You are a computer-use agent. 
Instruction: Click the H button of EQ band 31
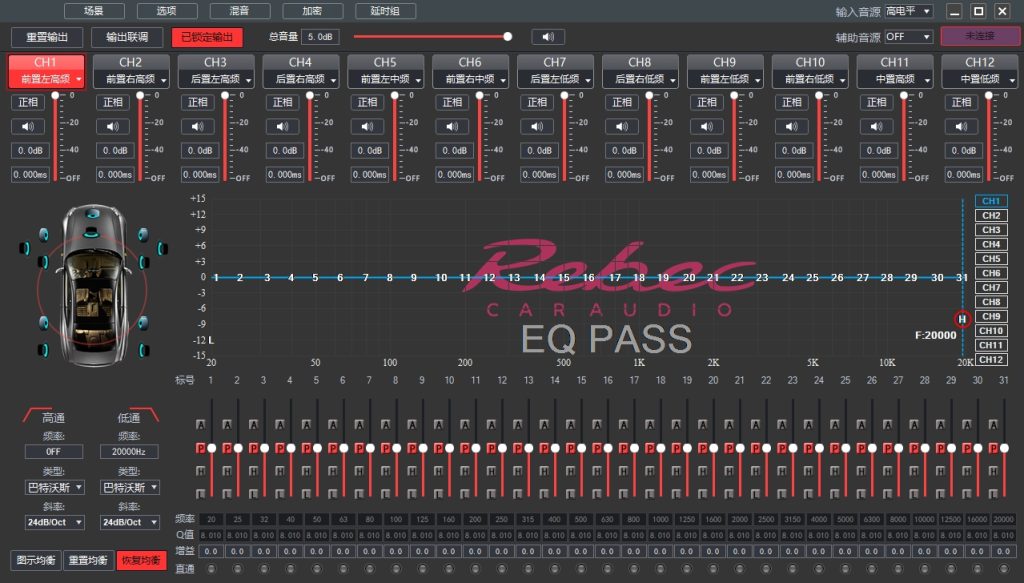click(993, 471)
